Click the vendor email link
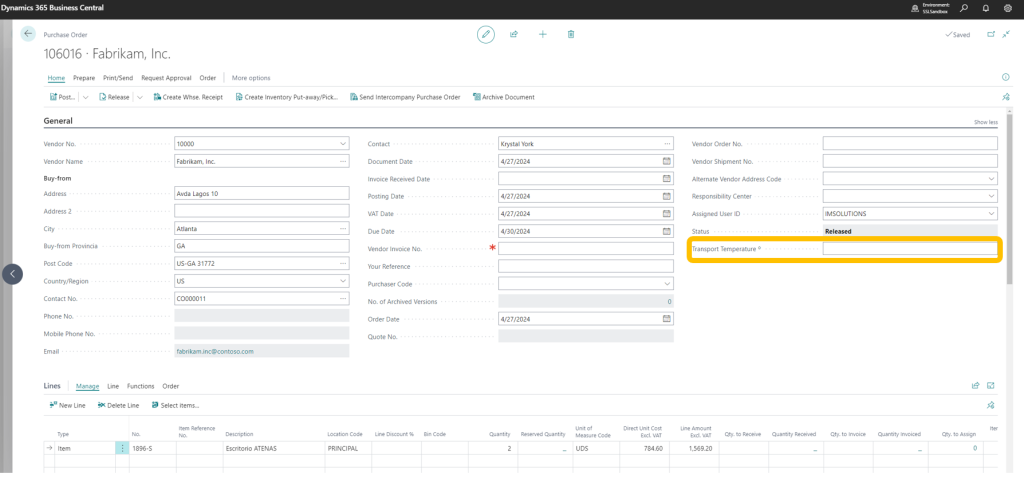Image resolution: width=1024 pixels, height=478 pixels. coord(215,351)
